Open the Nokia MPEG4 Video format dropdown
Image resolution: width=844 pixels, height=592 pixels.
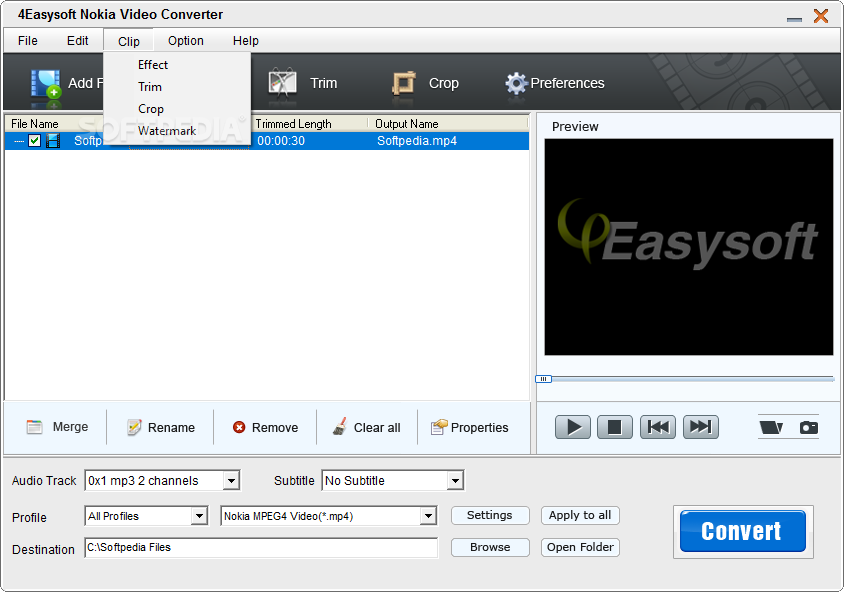(428, 516)
